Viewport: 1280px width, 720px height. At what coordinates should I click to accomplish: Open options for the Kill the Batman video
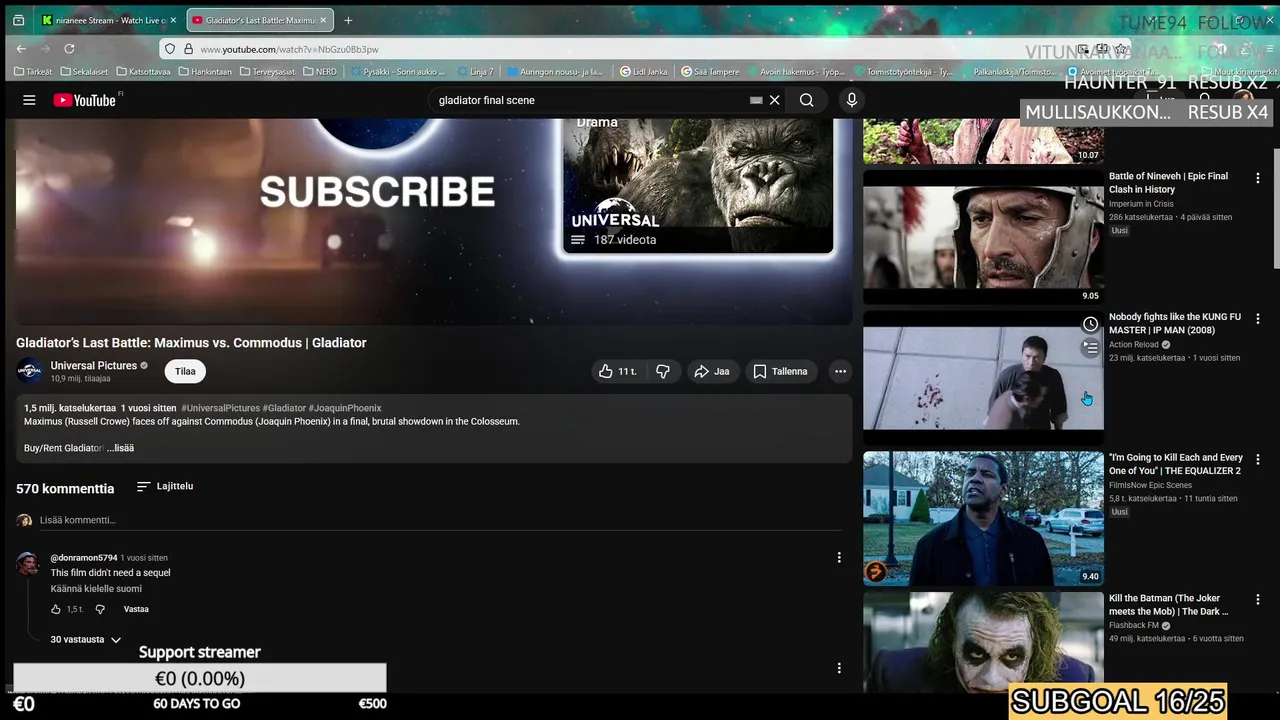[x=1258, y=600]
